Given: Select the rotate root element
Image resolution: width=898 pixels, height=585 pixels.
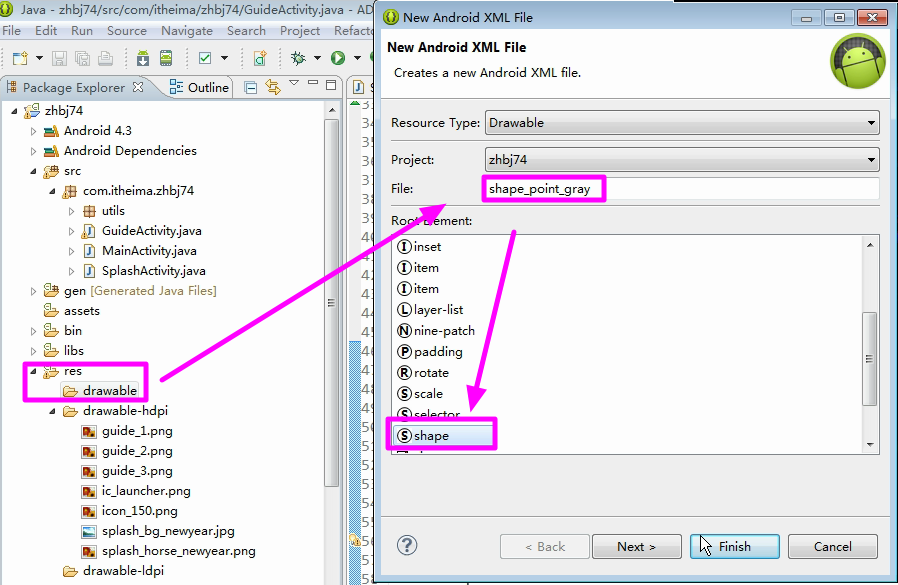Looking at the screenshot, I should [431, 373].
